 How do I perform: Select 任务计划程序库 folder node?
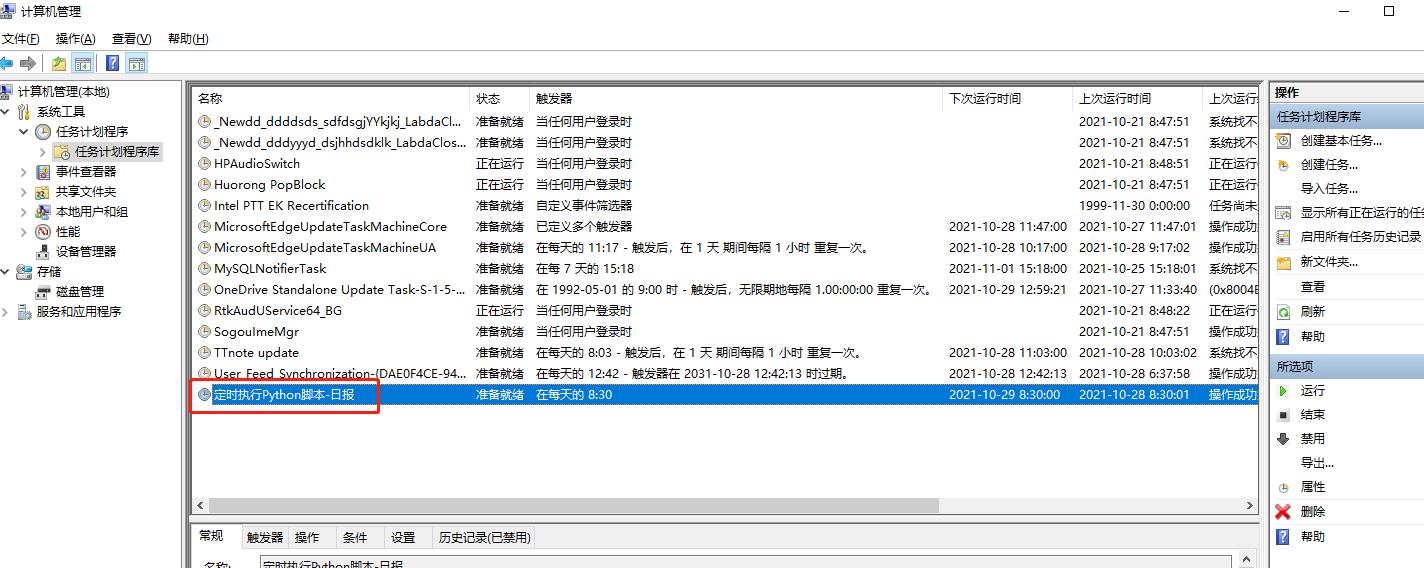[116, 152]
